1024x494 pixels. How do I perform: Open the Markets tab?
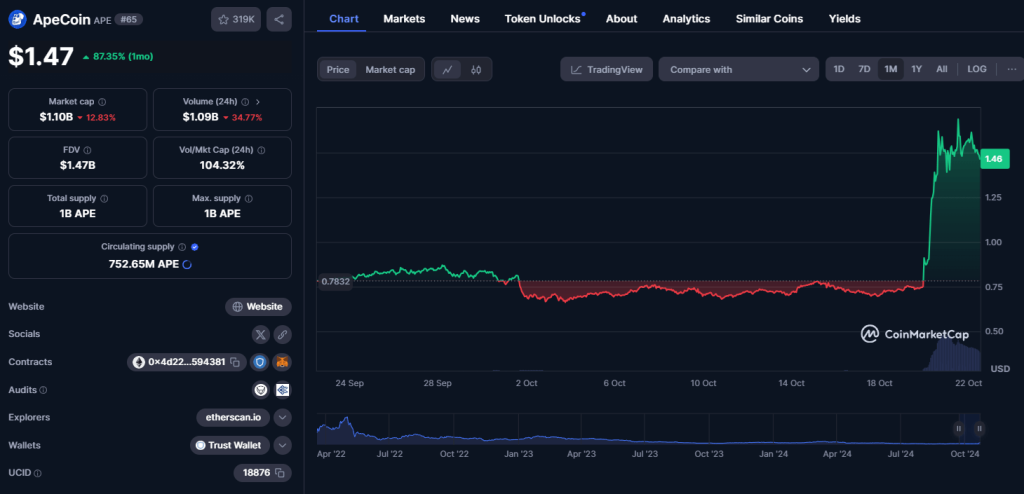point(404,19)
